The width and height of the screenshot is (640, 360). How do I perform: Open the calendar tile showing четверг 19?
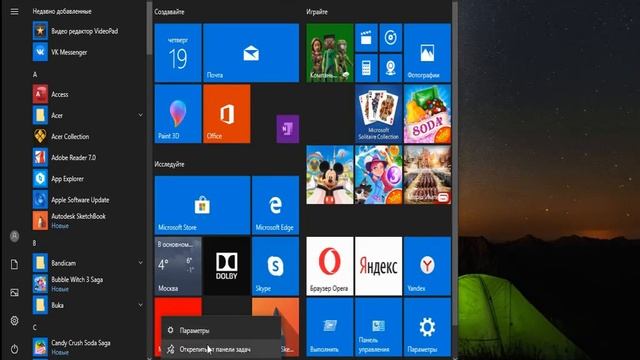[x=178, y=53]
